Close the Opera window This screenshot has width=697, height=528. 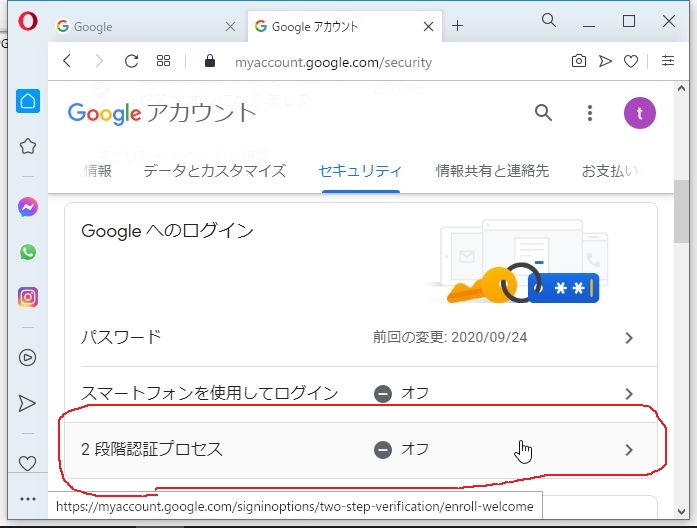pos(669,21)
